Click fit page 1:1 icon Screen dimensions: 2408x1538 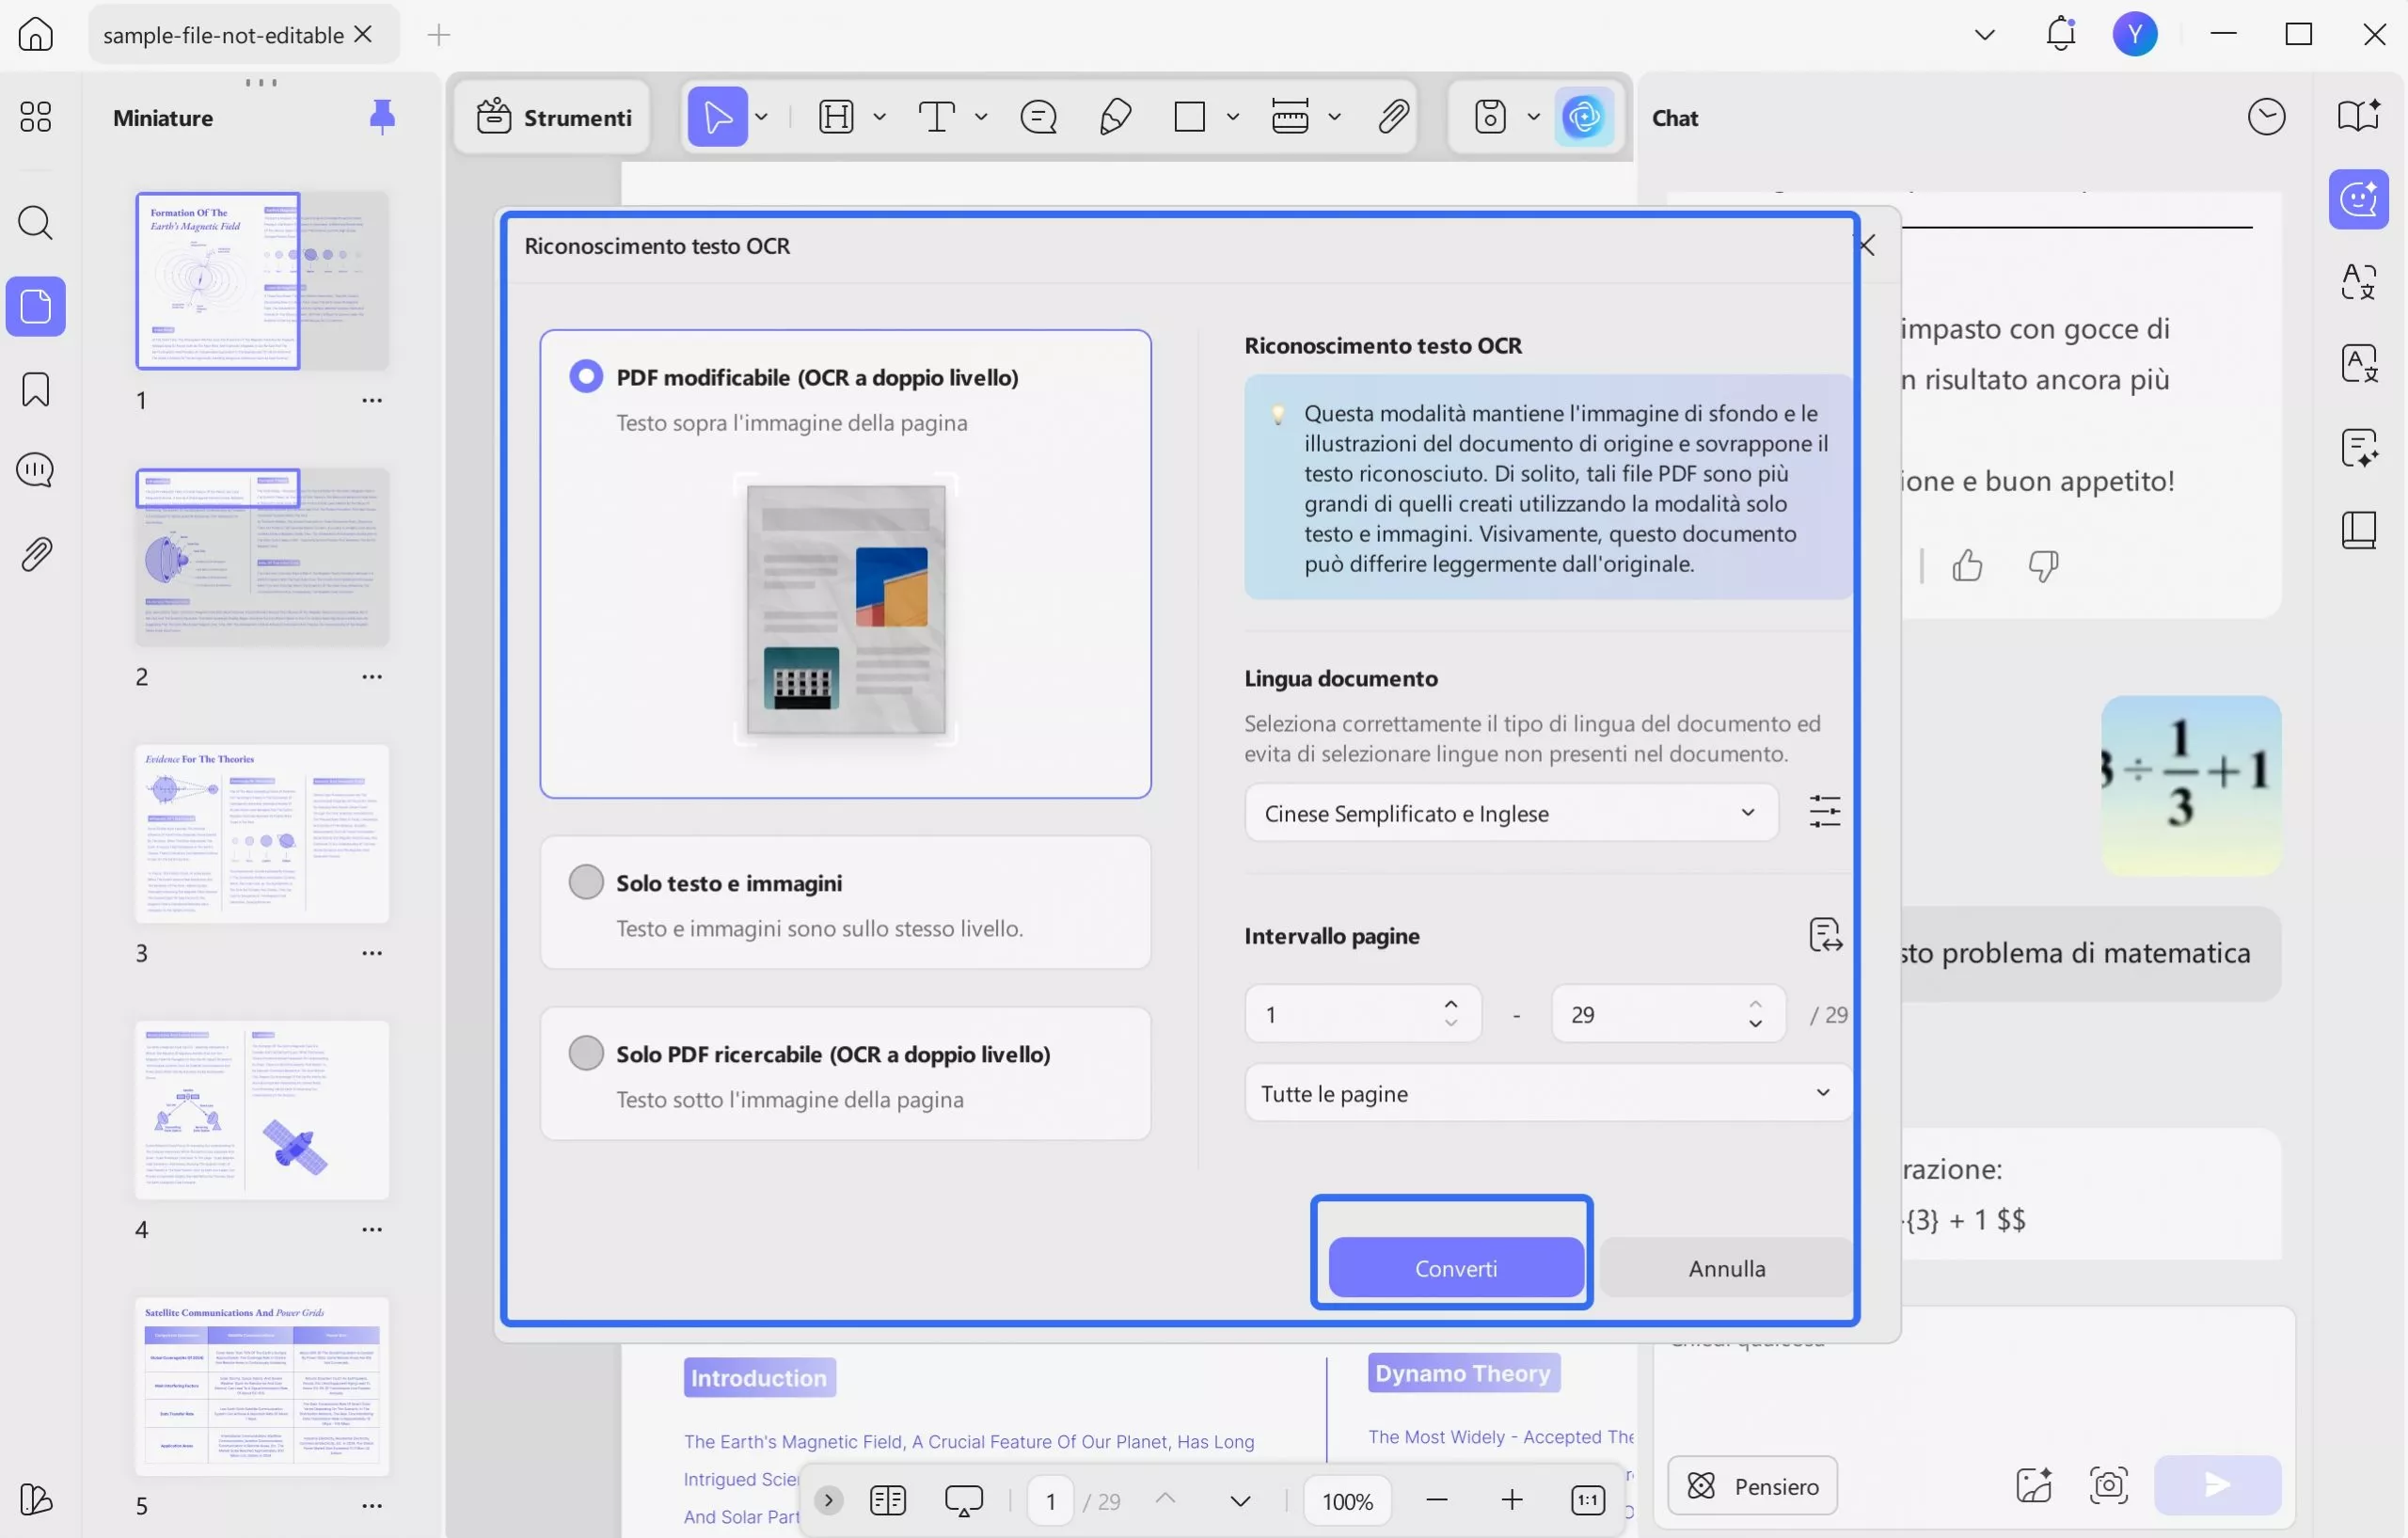[1587, 1500]
